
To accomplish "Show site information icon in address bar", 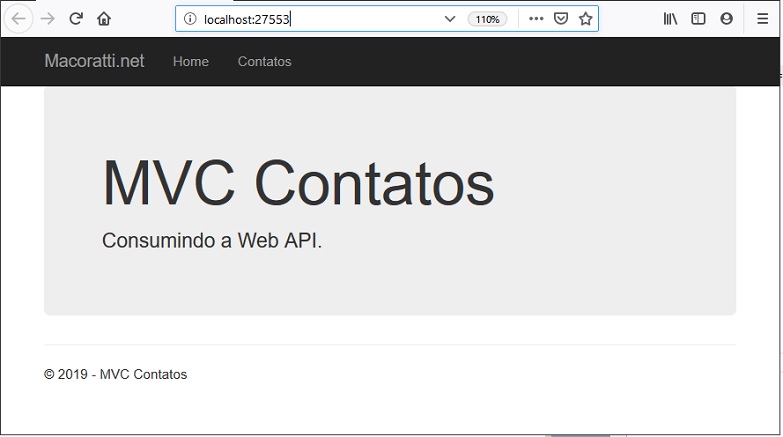I will (190, 19).
